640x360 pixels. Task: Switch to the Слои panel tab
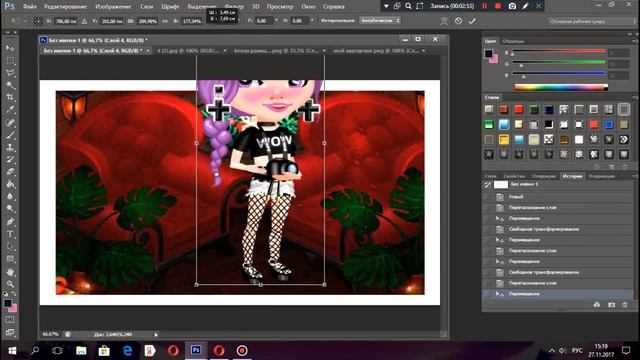[490, 176]
